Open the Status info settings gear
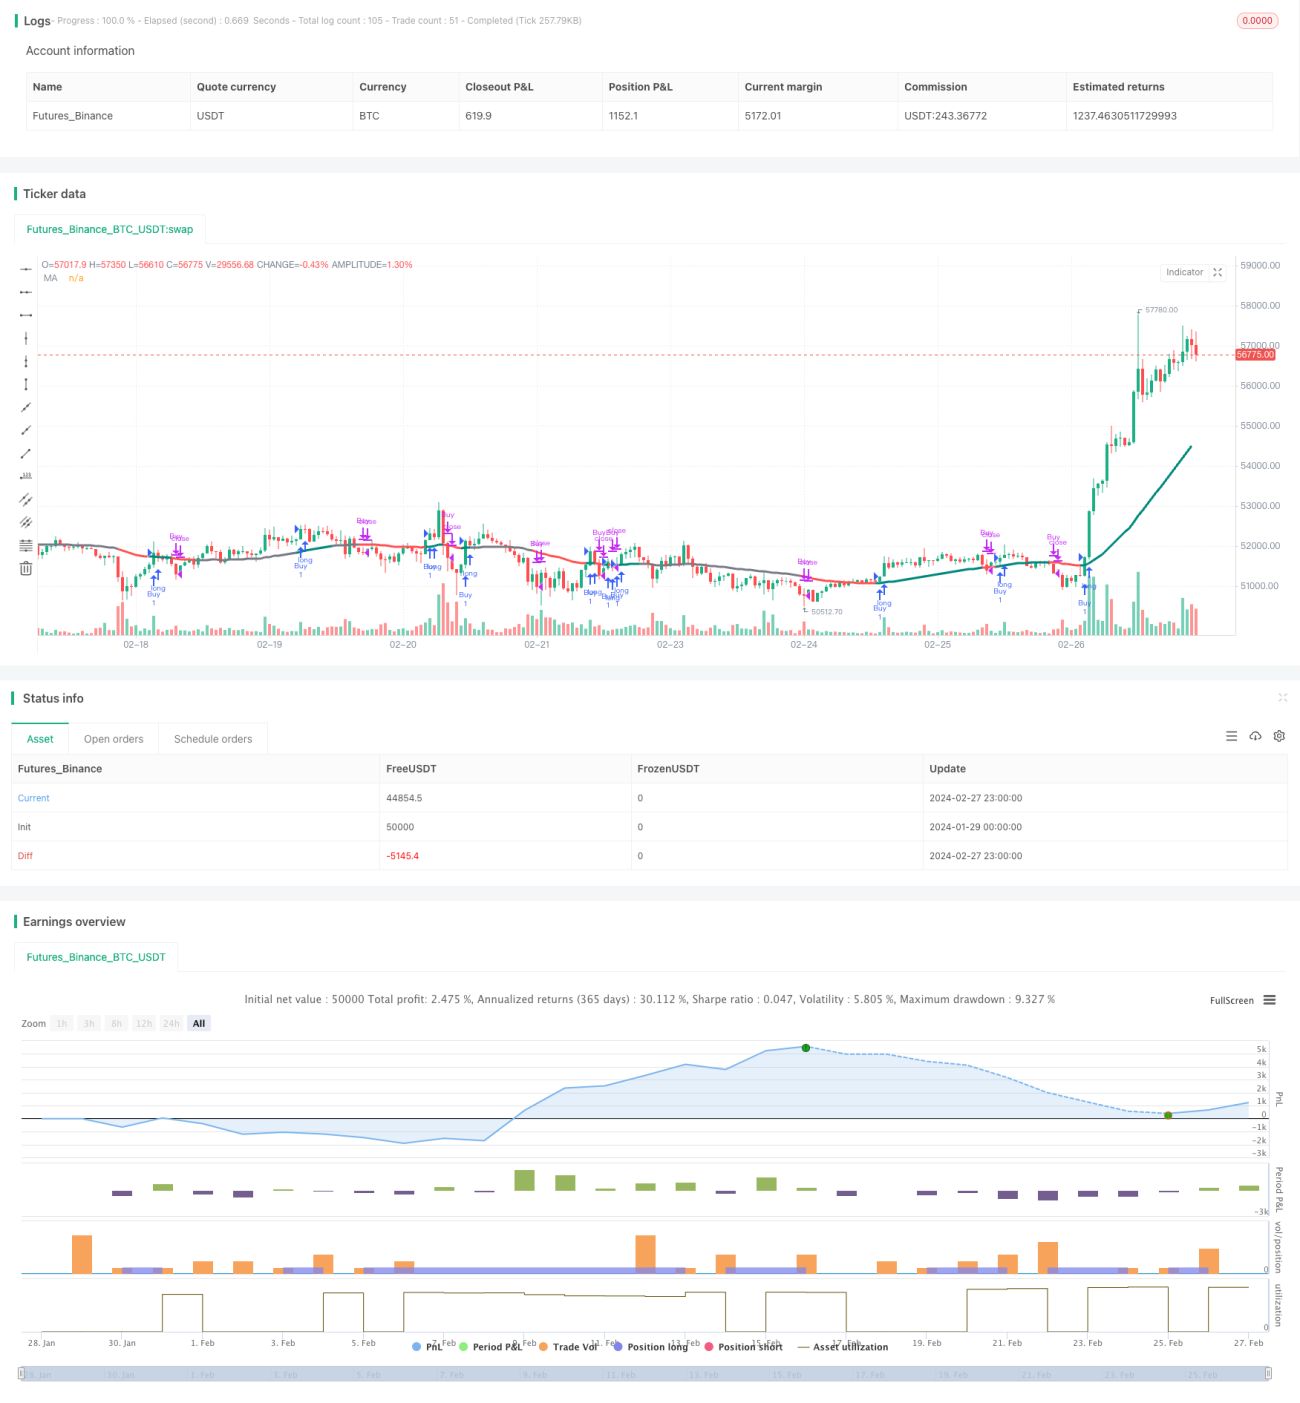Screen dimensions: 1300x1403 pyautogui.click(x=1279, y=736)
